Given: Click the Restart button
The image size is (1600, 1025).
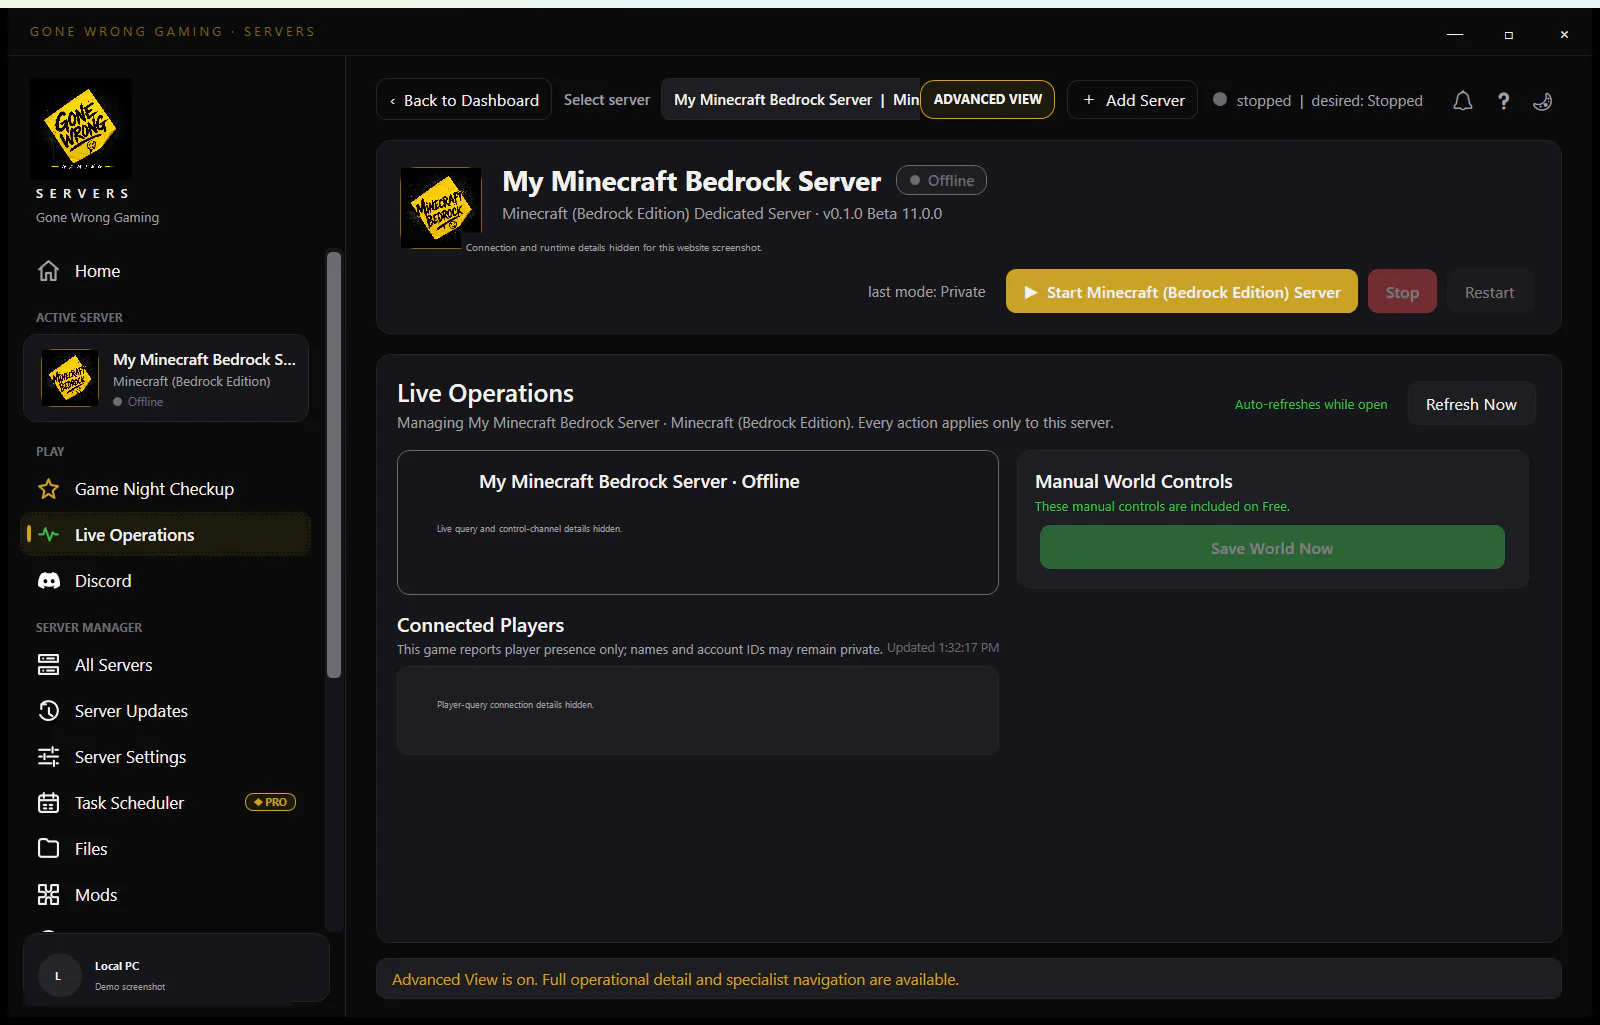Looking at the screenshot, I should [x=1489, y=292].
